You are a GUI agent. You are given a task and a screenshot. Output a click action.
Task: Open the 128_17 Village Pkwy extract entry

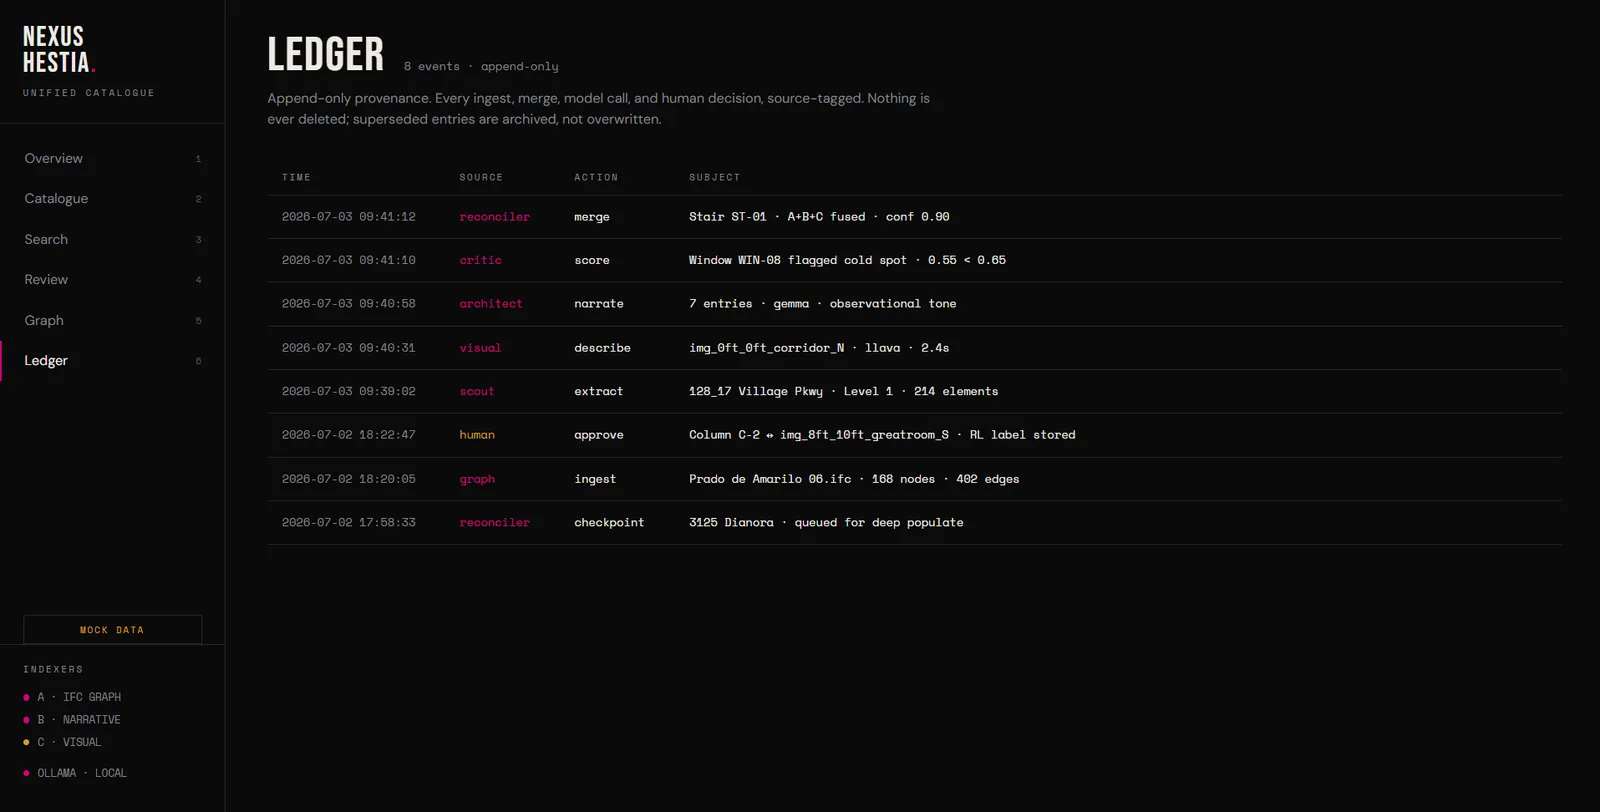click(843, 391)
